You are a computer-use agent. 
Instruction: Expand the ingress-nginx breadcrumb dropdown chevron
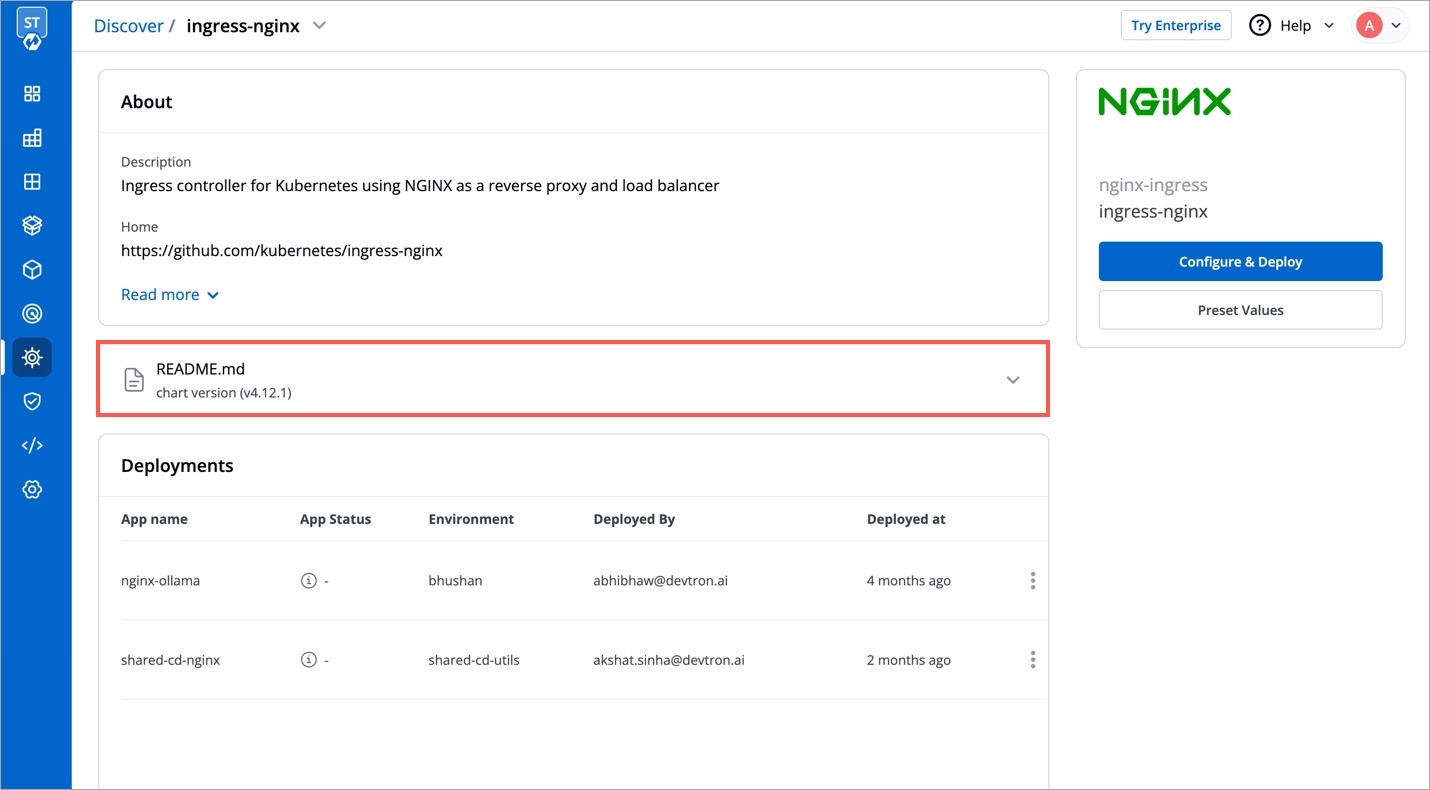click(319, 26)
